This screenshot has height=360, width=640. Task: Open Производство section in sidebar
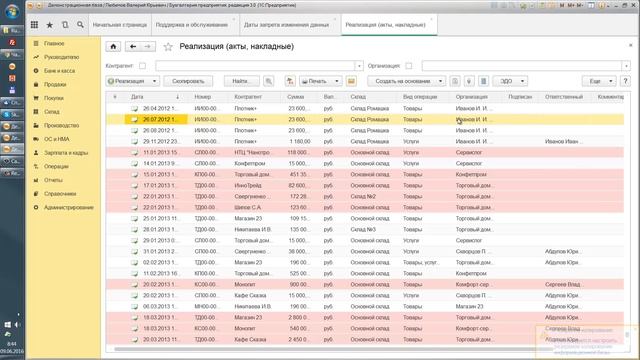pyautogui.click(x=61, y=126)
